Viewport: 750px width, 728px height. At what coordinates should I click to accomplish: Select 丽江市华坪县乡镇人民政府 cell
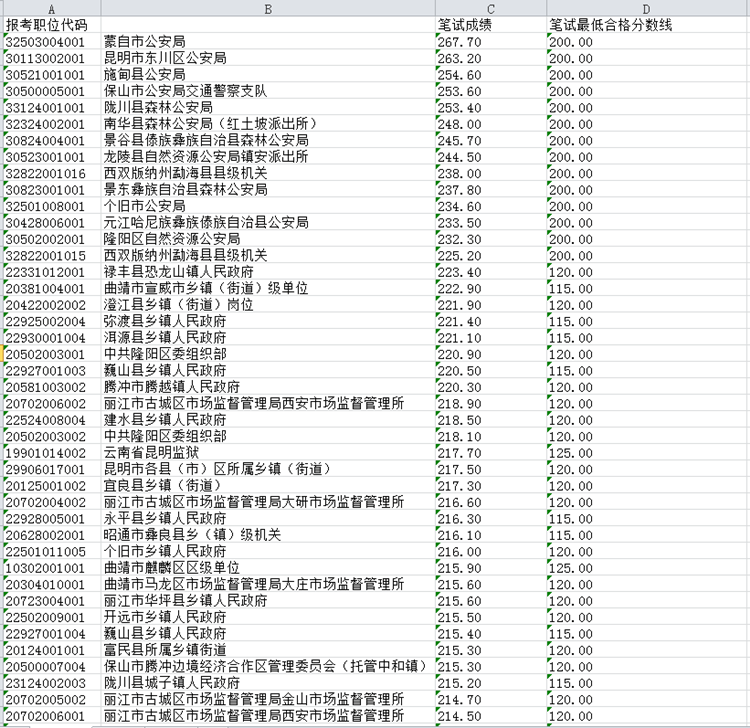(268, 601)
